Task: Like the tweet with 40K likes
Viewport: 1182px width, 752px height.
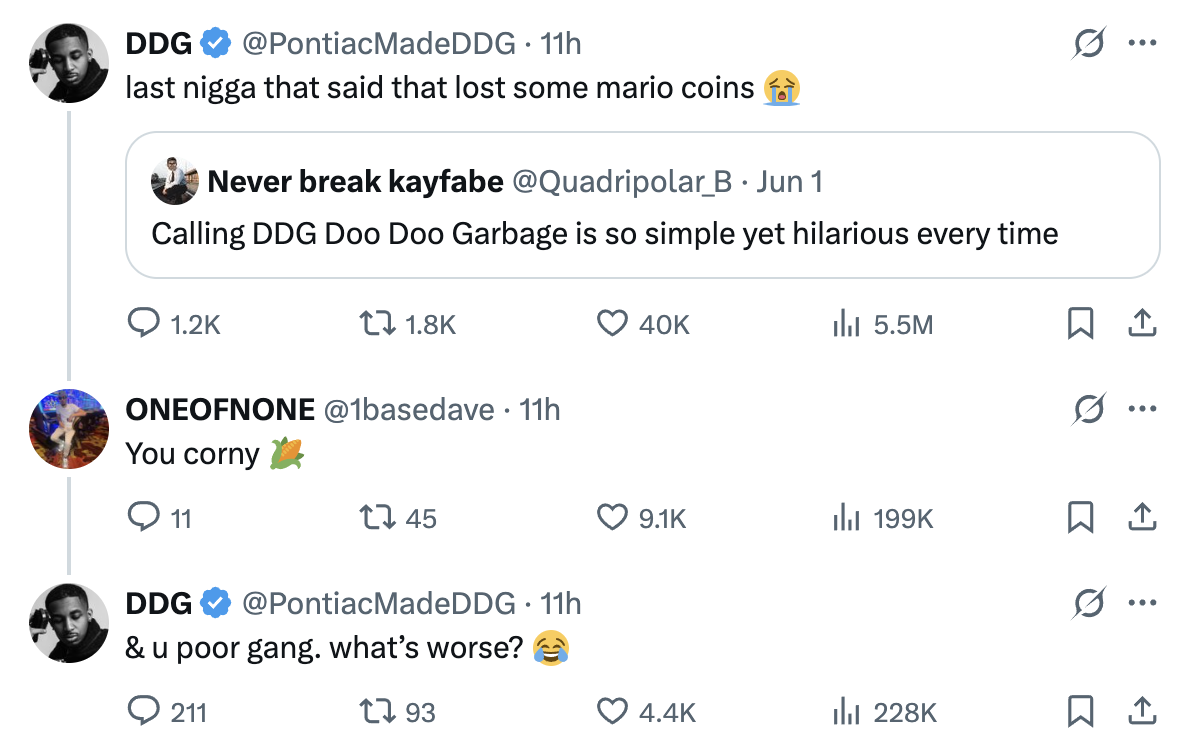Action: [x=612, y=323]
